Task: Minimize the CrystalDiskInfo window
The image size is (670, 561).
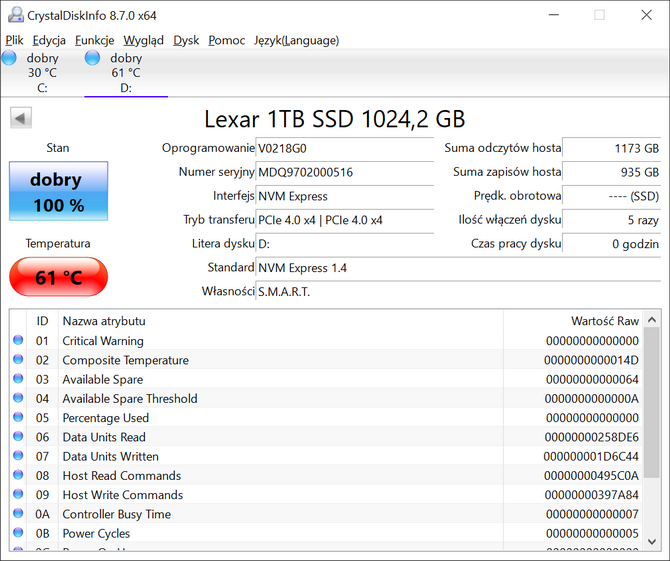Action: click(x=554, y=15)
